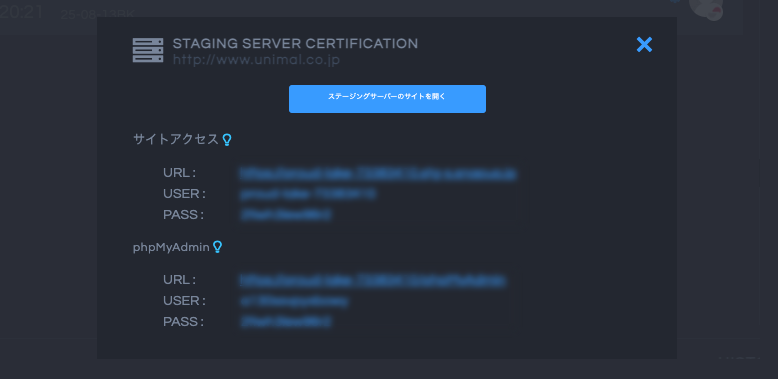Image resolution: width=778 pixels, height=379 pixels.
Task: Click the http://www.unimal.co.jp subtitle text
Action: pyautogui.click(x=256, y=60)
